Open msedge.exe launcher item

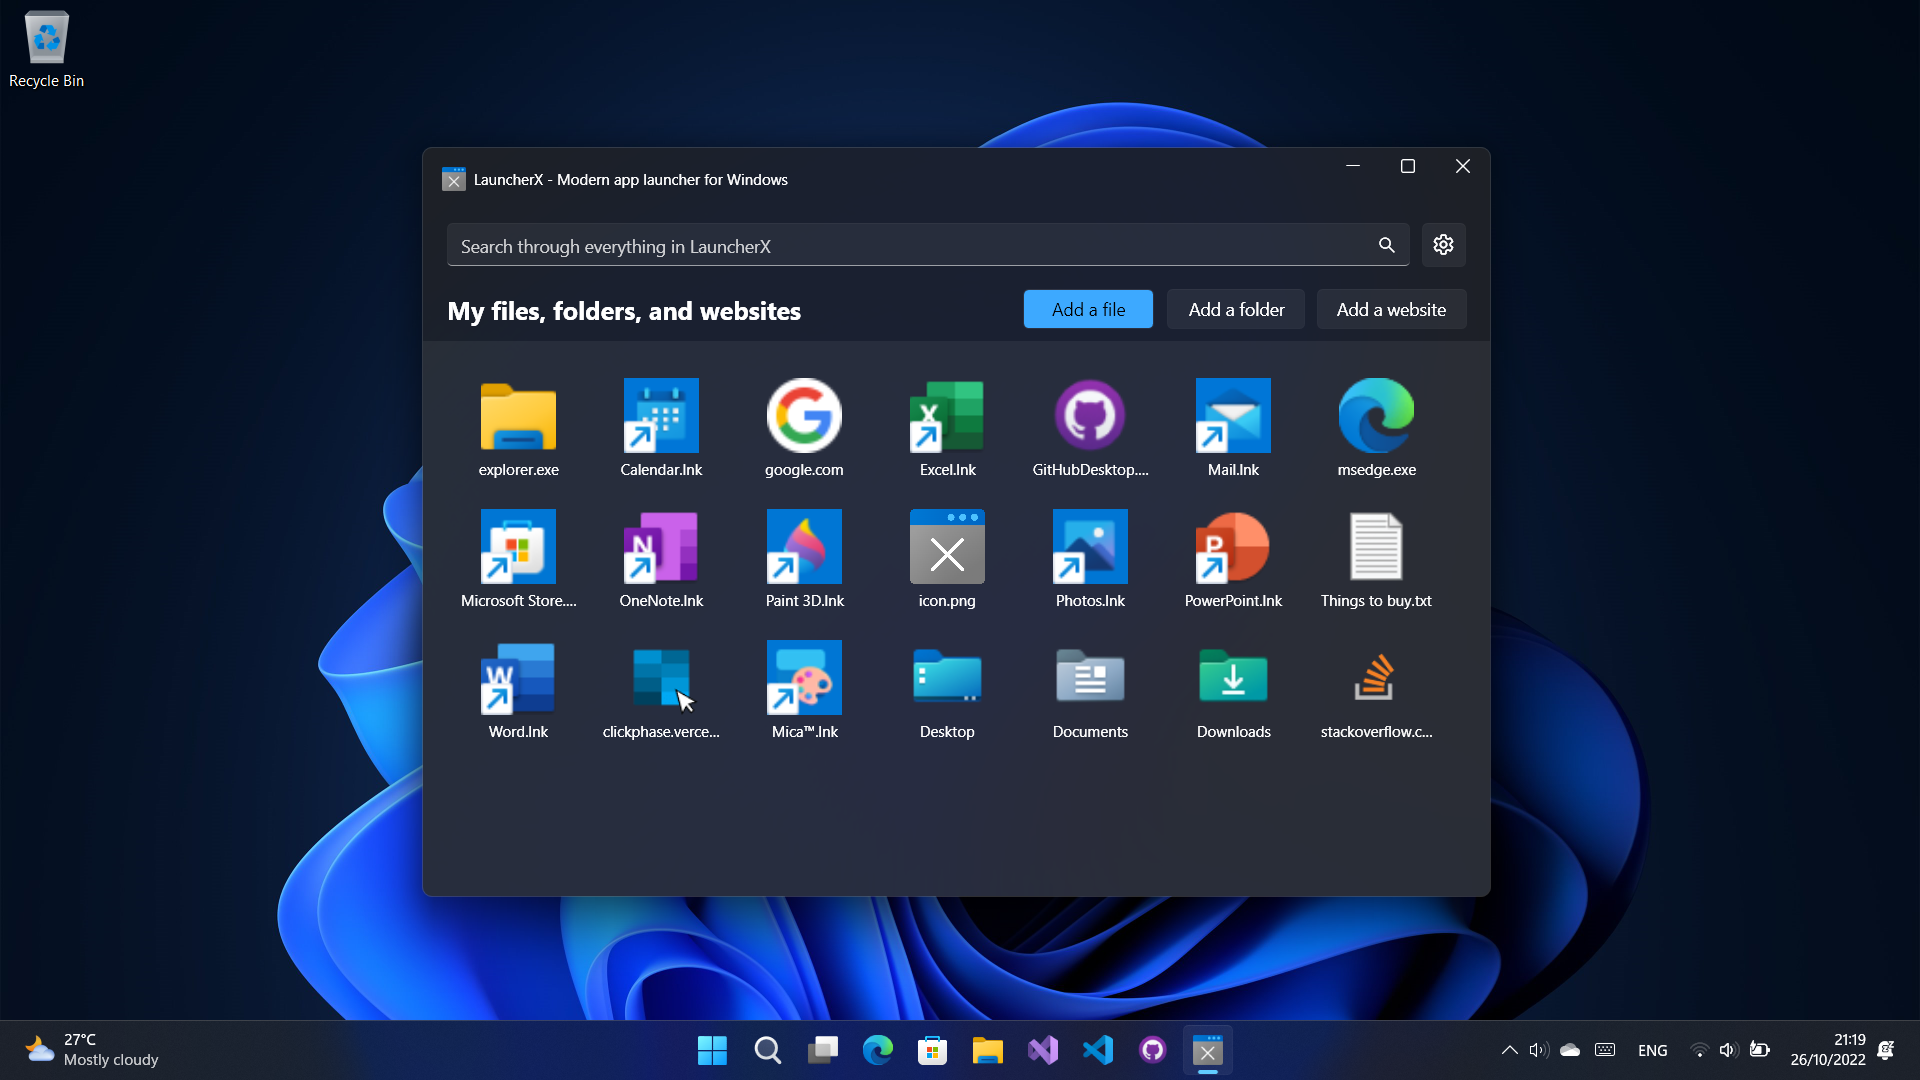[1376, 429]
